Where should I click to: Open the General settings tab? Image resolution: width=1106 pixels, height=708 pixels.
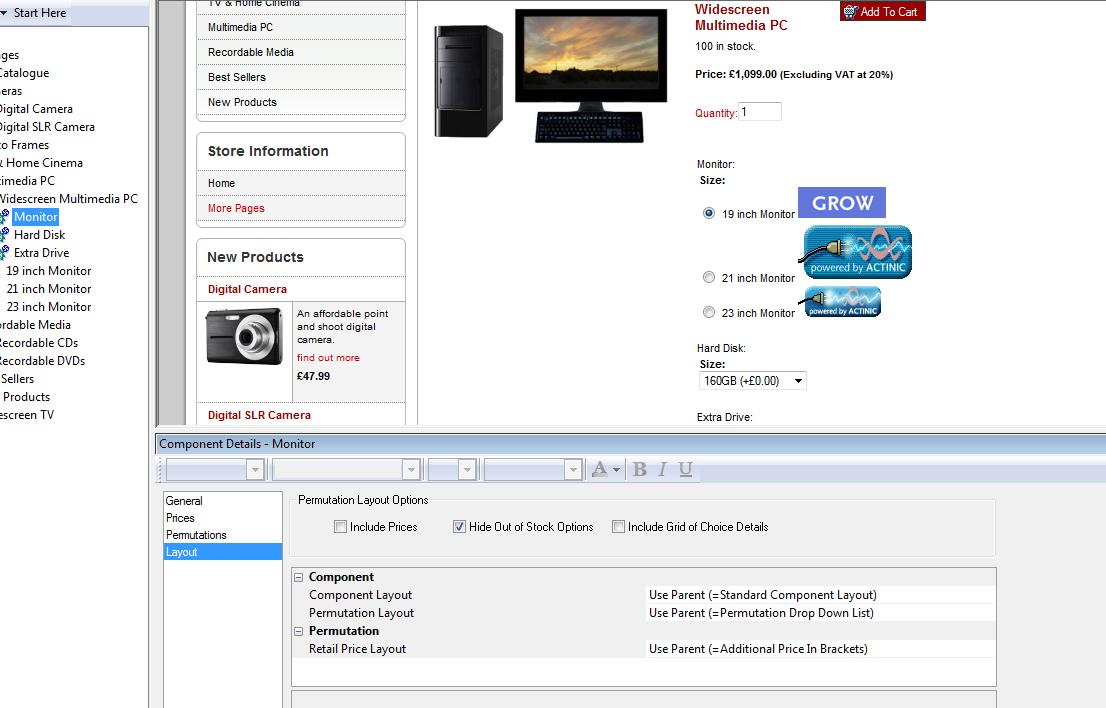[x=184, y=501]
